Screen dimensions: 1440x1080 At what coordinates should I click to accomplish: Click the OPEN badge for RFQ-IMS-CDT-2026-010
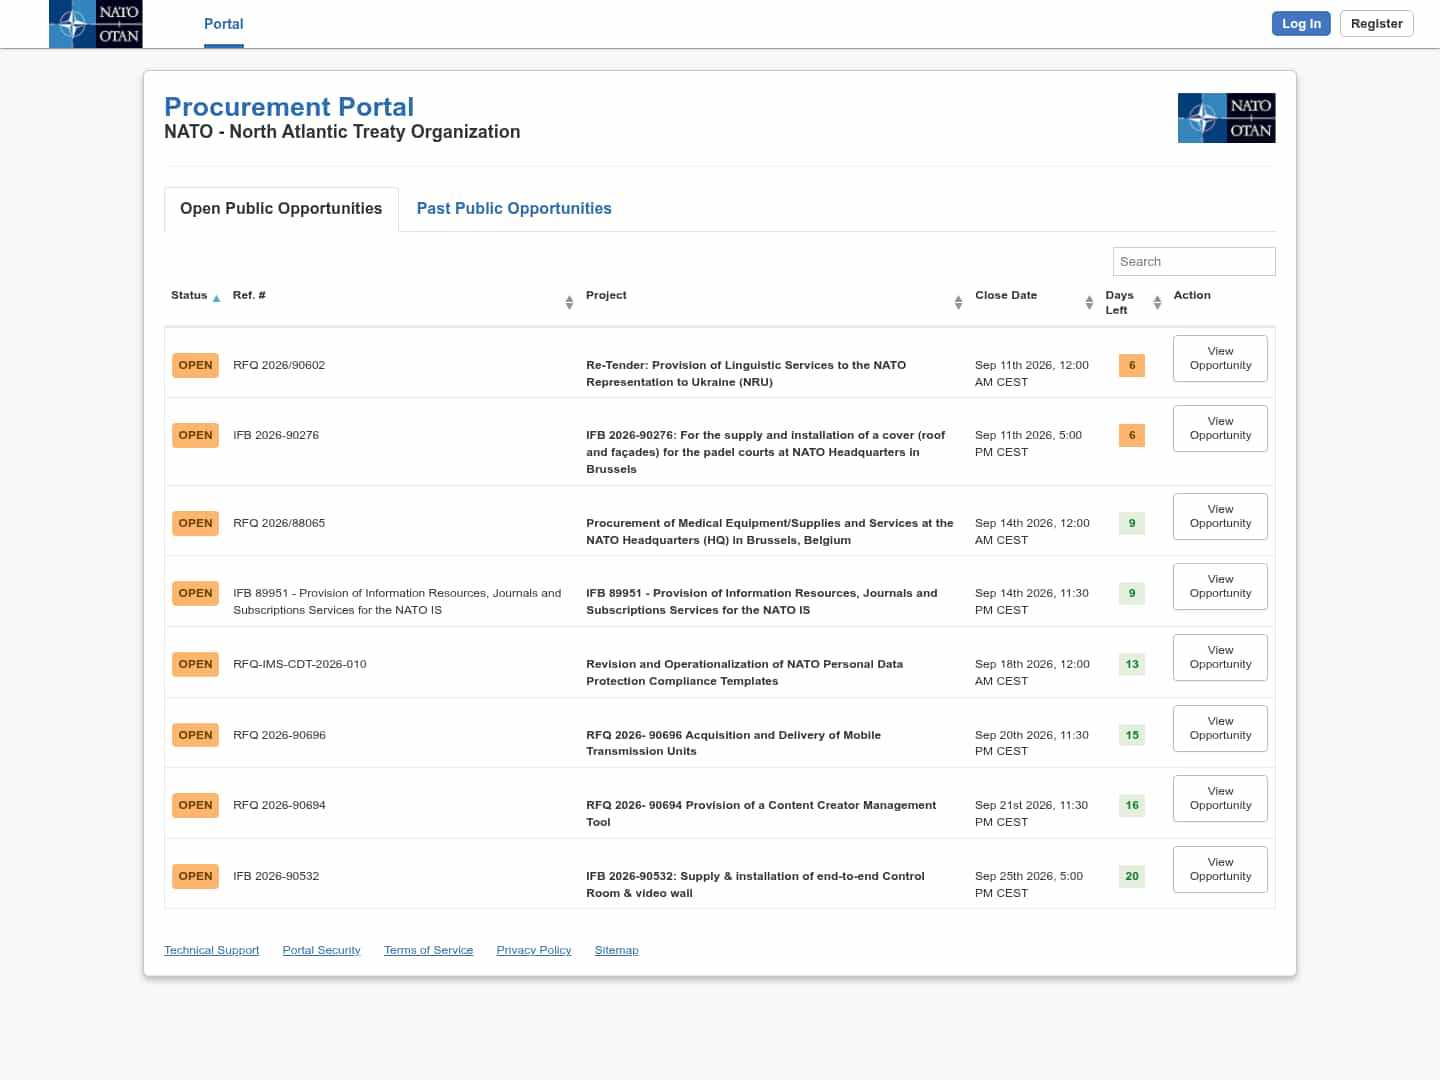(x=195, y=664)
